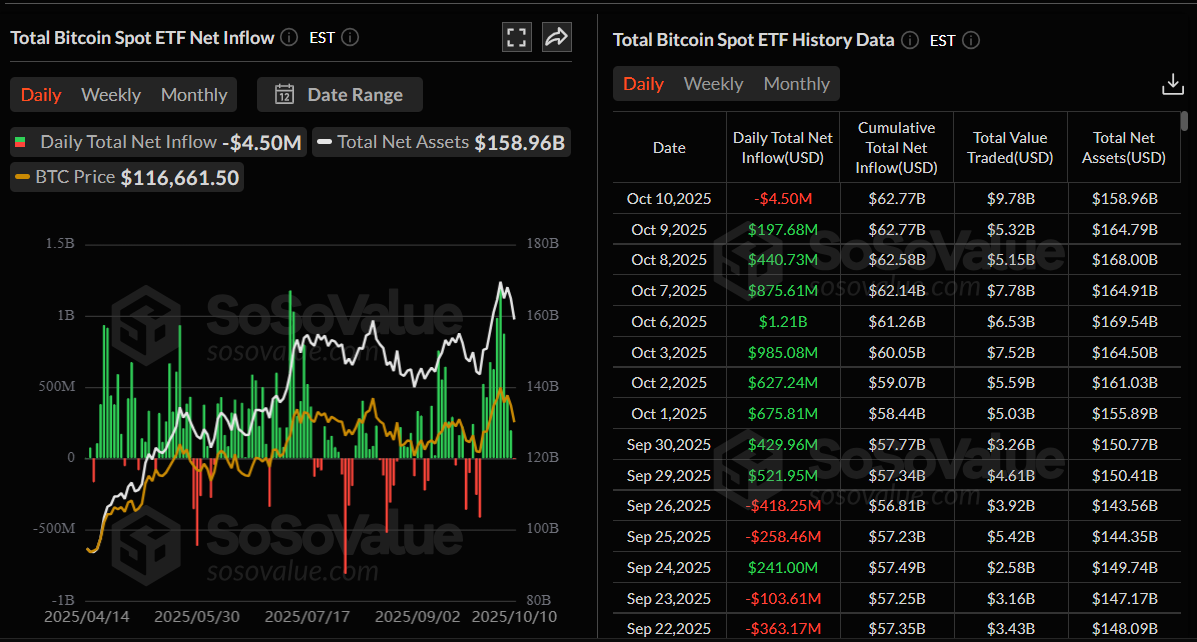Click the calendar icon in Date Range
1197x642 pixels.
coord(285,95)
